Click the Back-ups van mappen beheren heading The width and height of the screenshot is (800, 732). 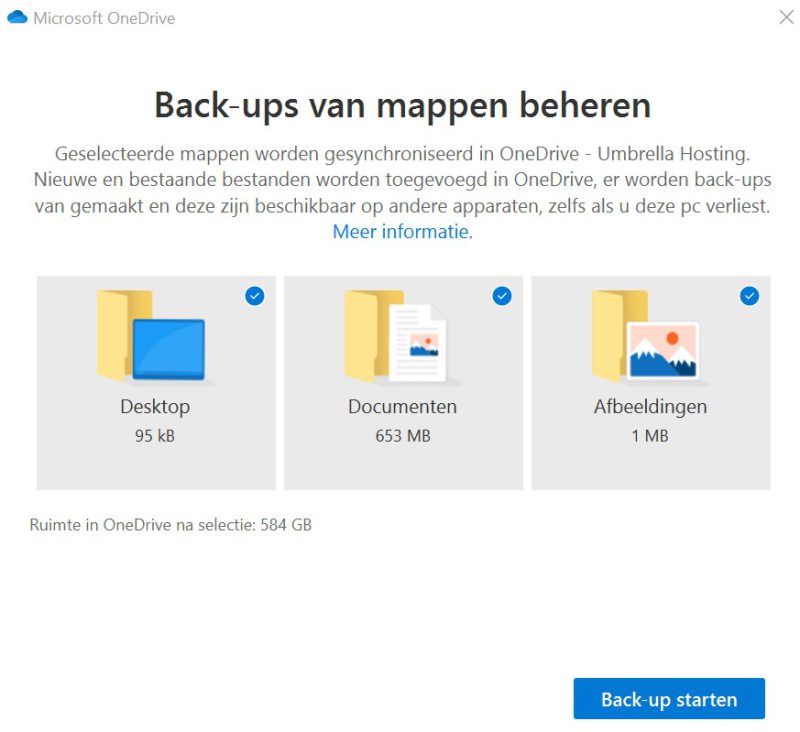tap(403, 106)
